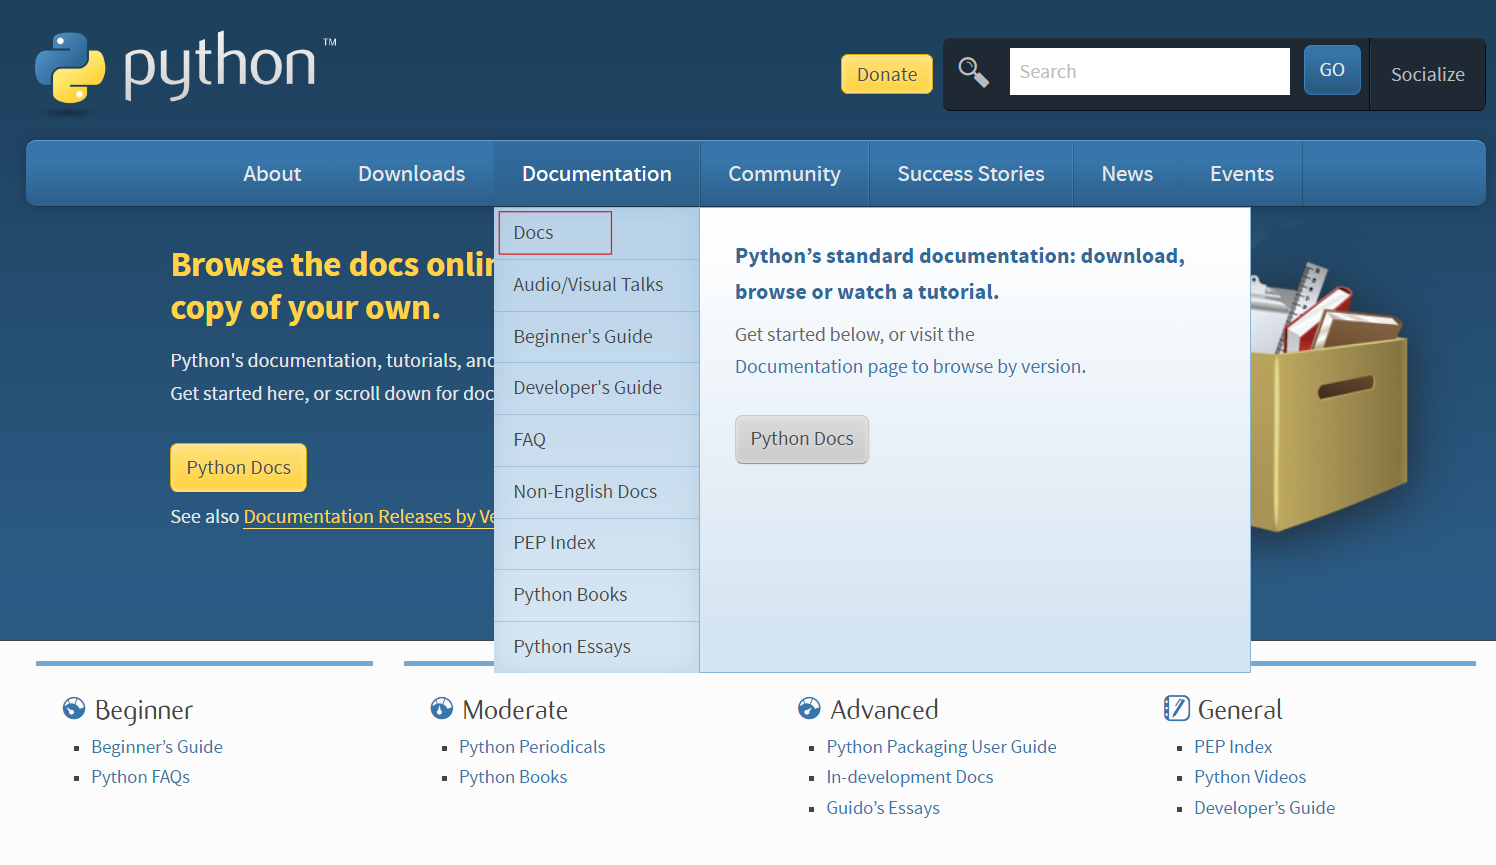The image size is (1496, 865).
Task: Select Non-English Docs from the dropdown
Action: pyautogui.click(x=585, y=491)
